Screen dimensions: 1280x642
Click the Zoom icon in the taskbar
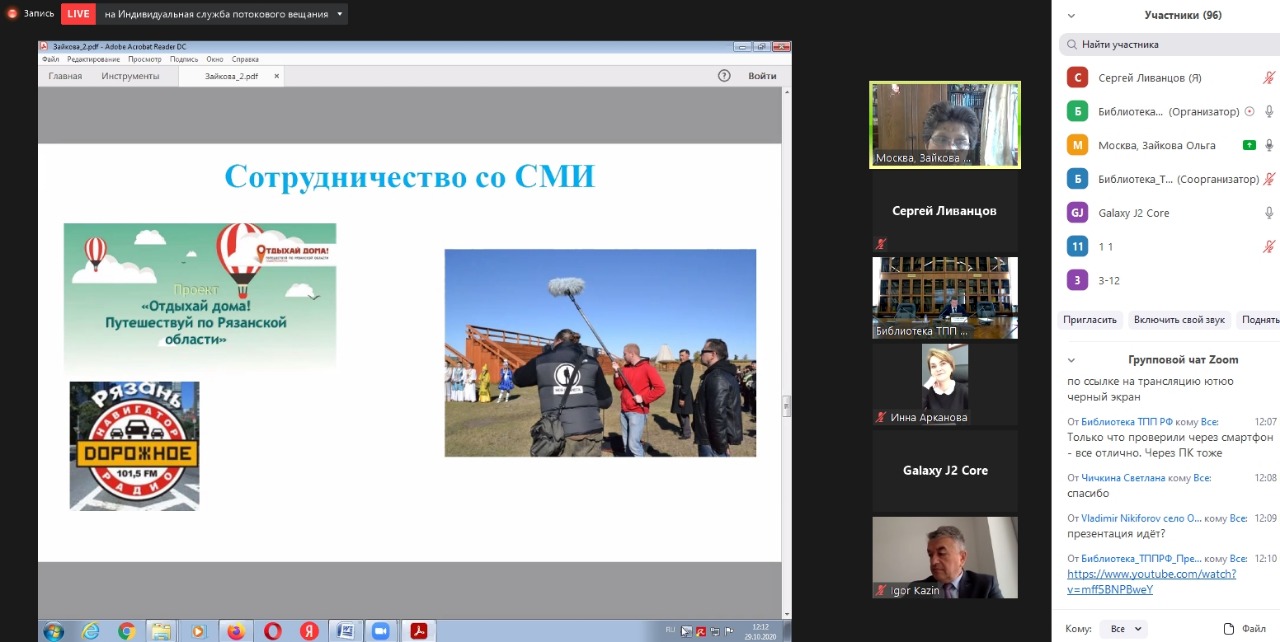point(380,631)
